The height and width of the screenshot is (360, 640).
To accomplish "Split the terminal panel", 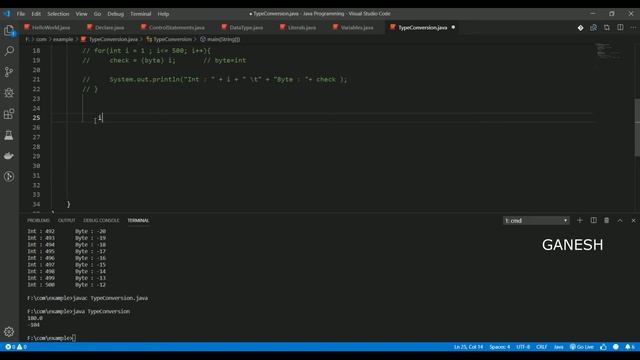I will pos(593,220).
